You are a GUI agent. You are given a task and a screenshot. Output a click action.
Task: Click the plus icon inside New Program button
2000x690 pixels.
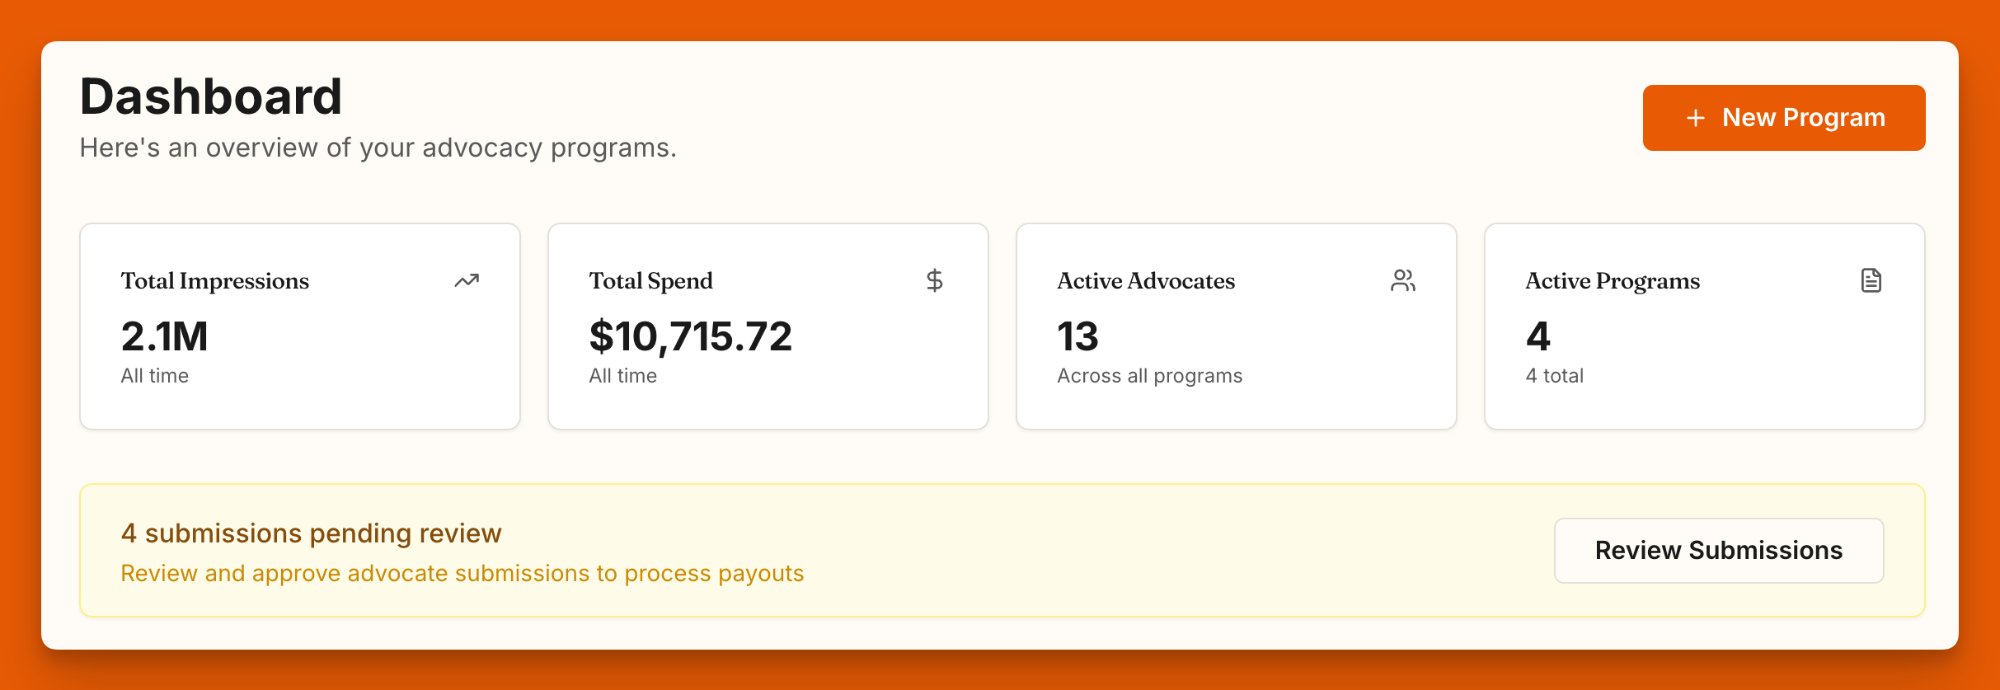pos(1694,117)
